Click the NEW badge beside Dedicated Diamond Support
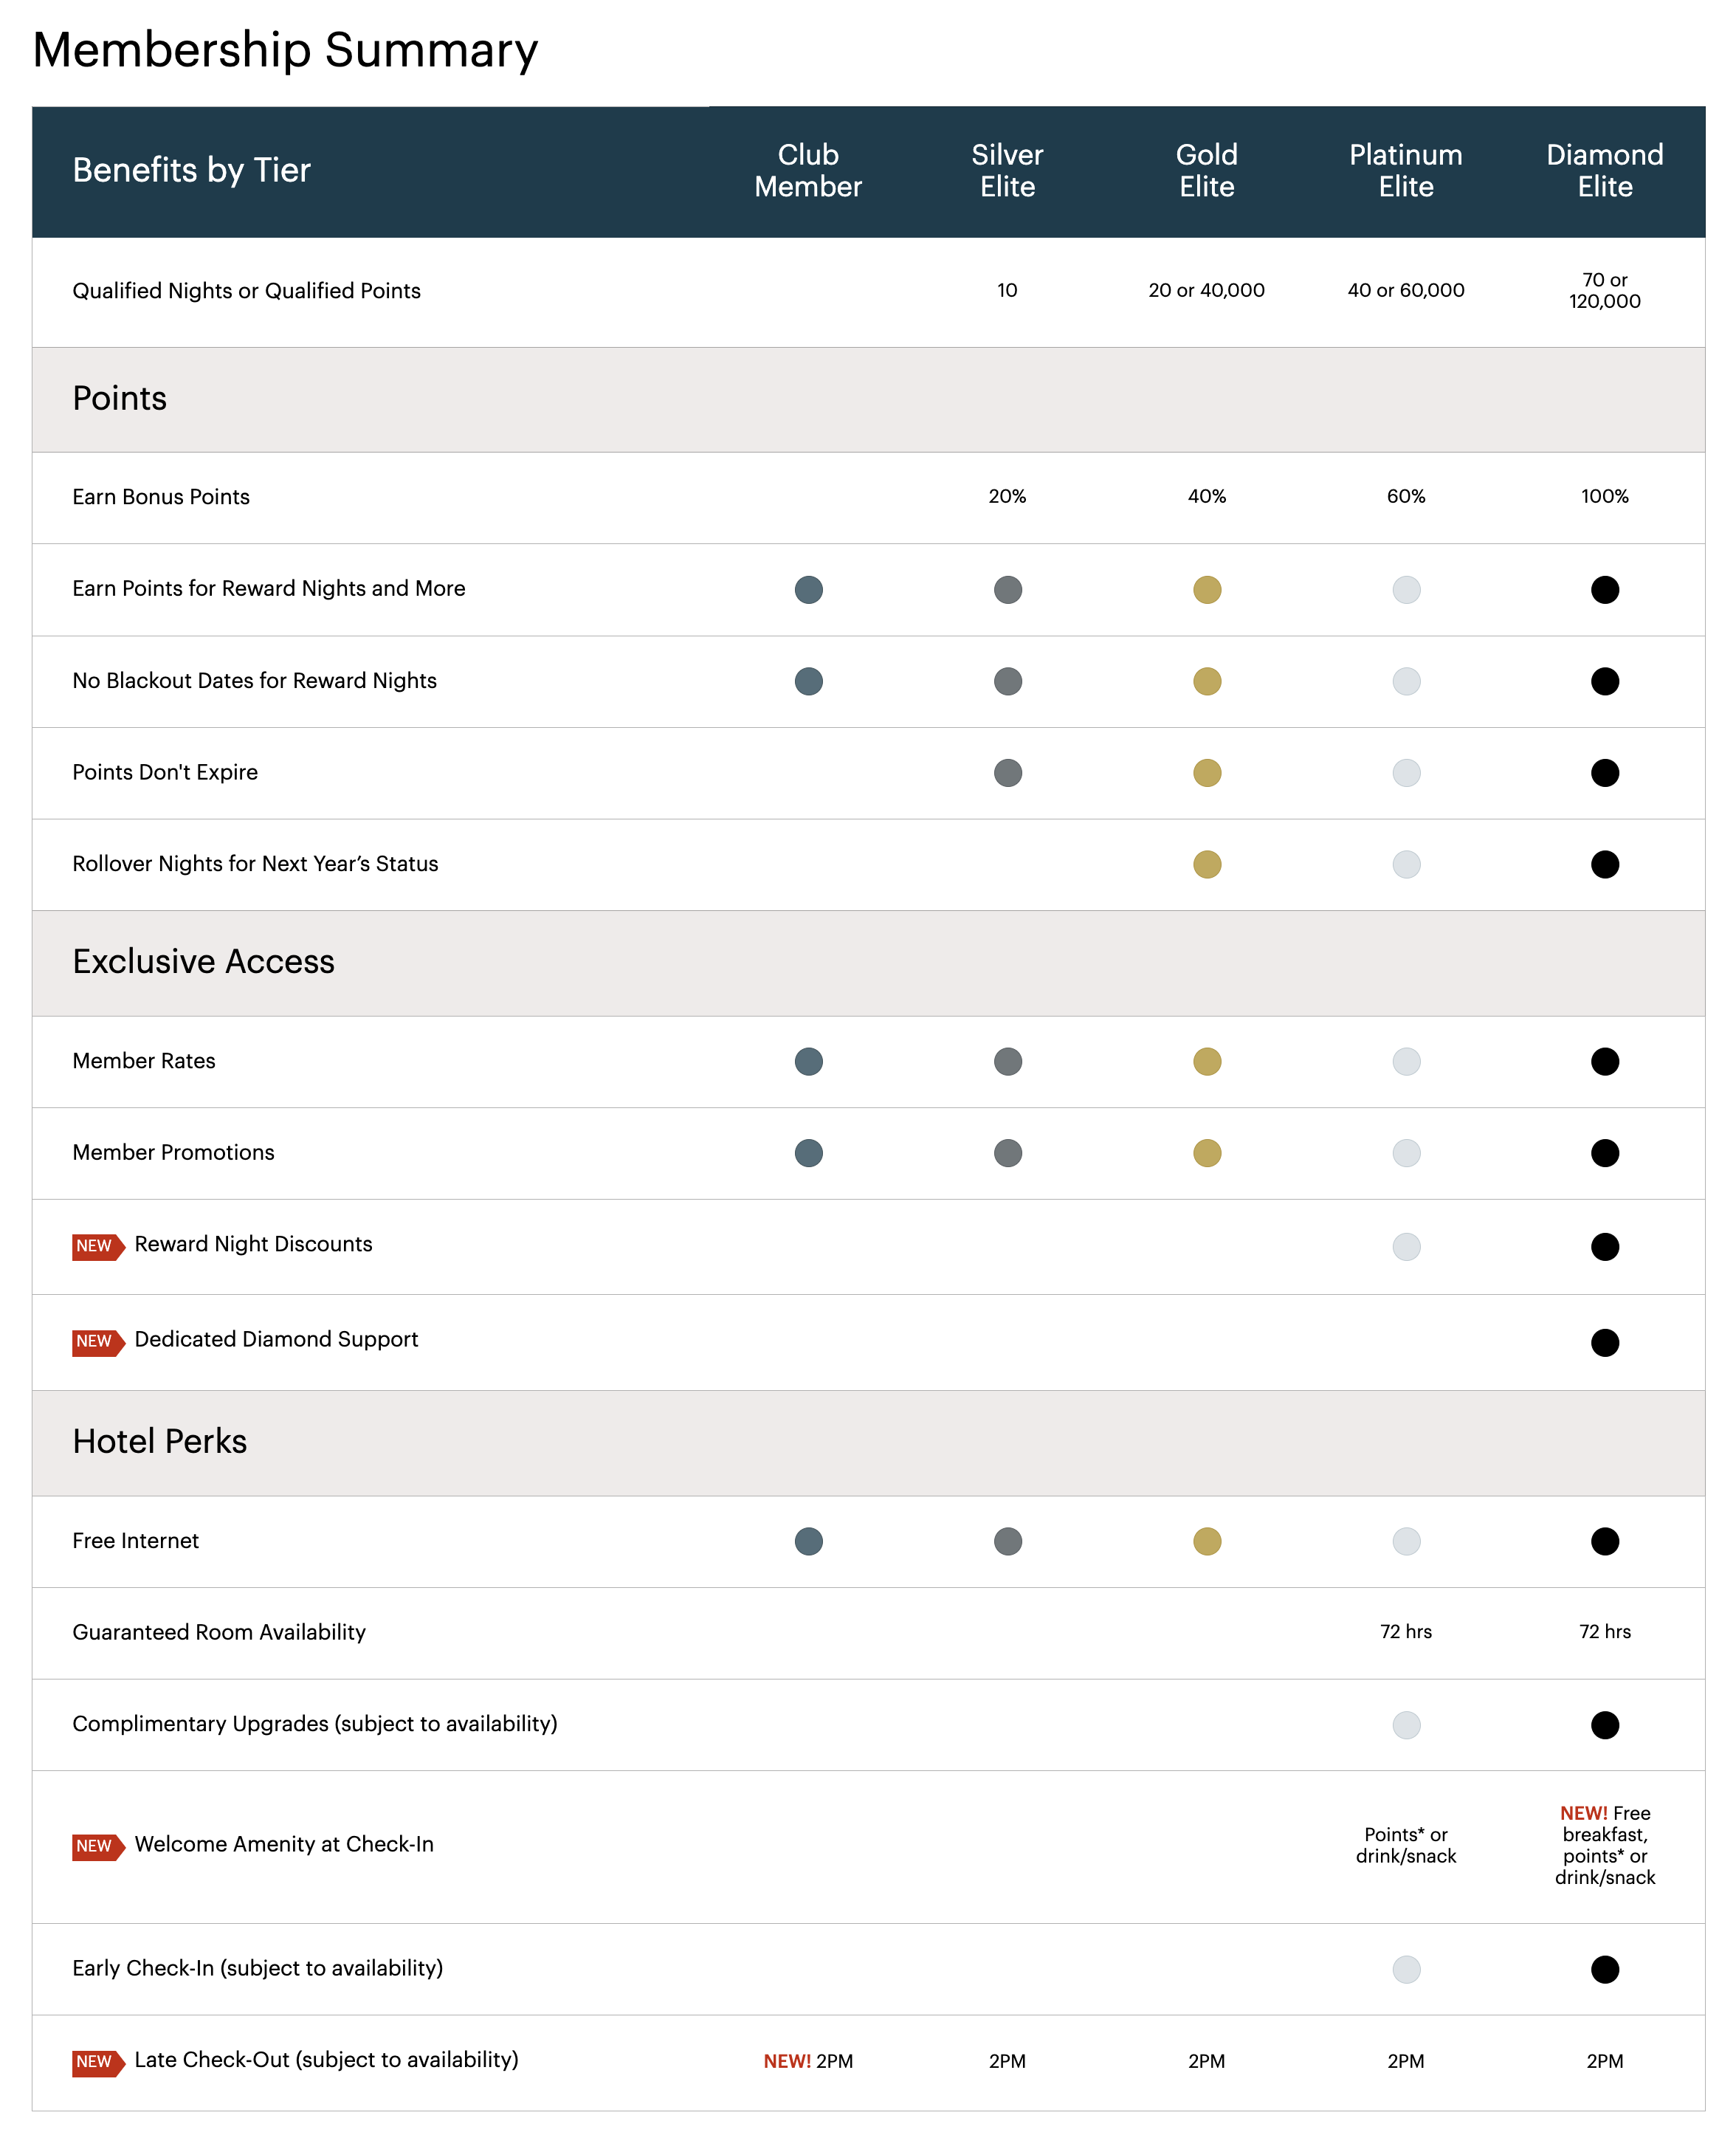Viewport: 1736px width, 2135px height. click(96, 1341)
